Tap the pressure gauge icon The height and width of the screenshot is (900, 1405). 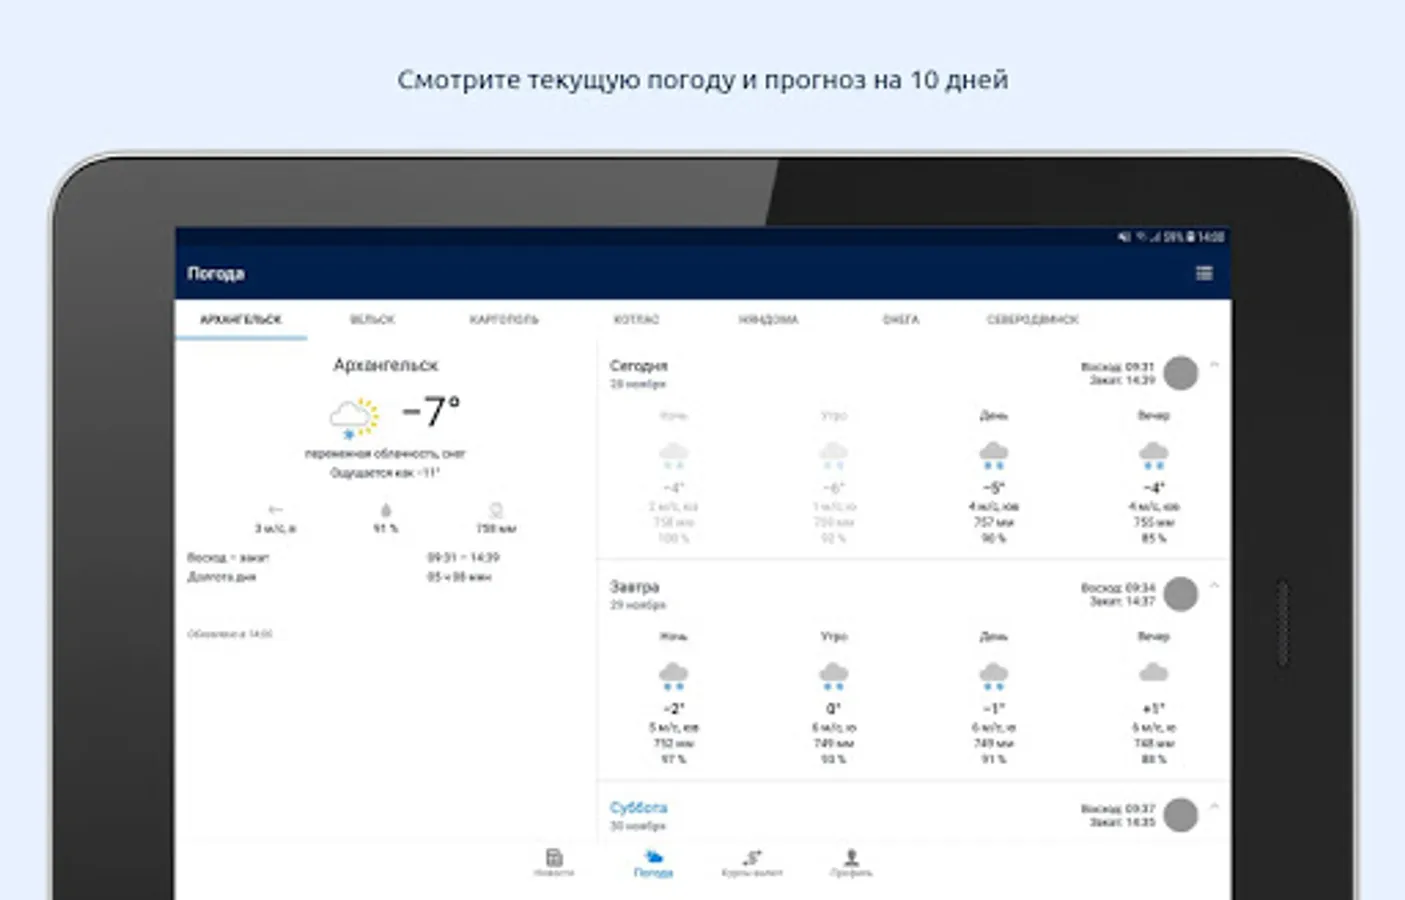(495, 510)
